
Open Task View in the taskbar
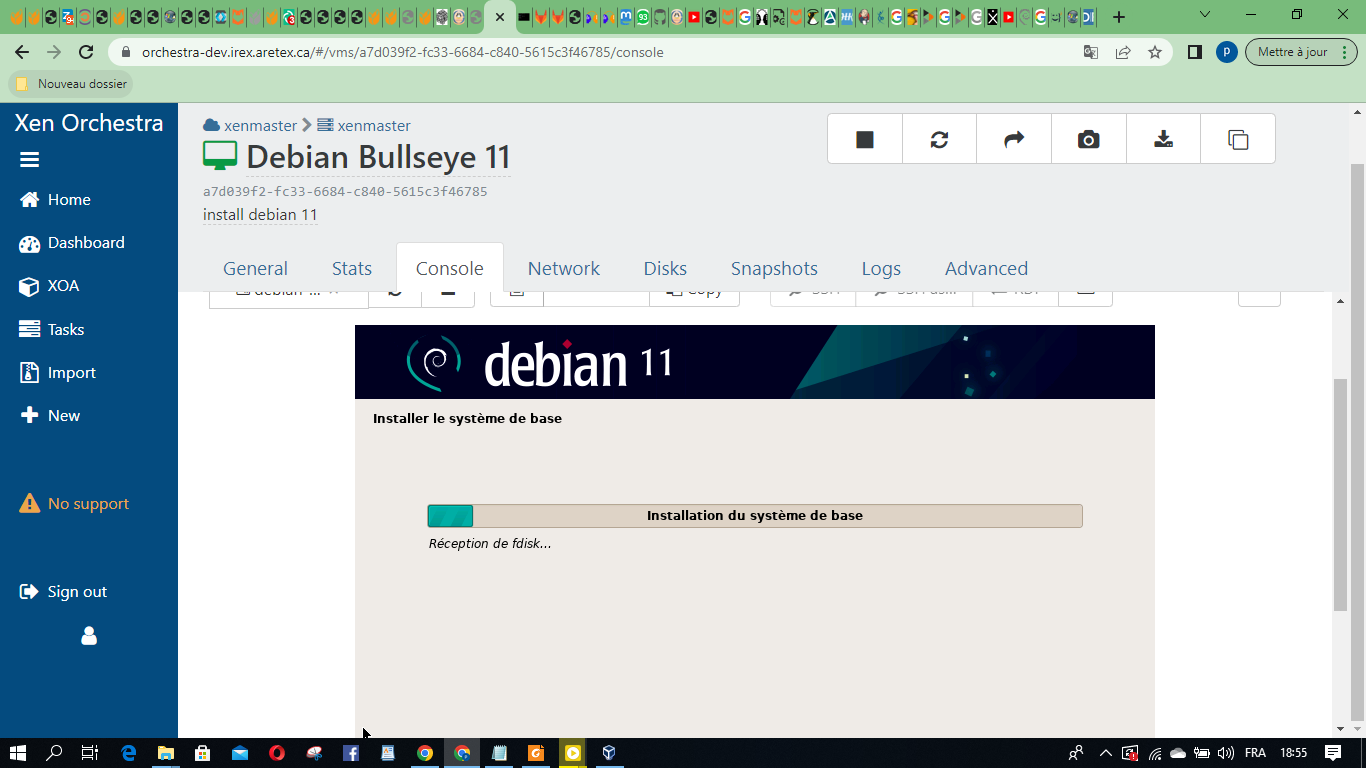[x=90, y=753]
